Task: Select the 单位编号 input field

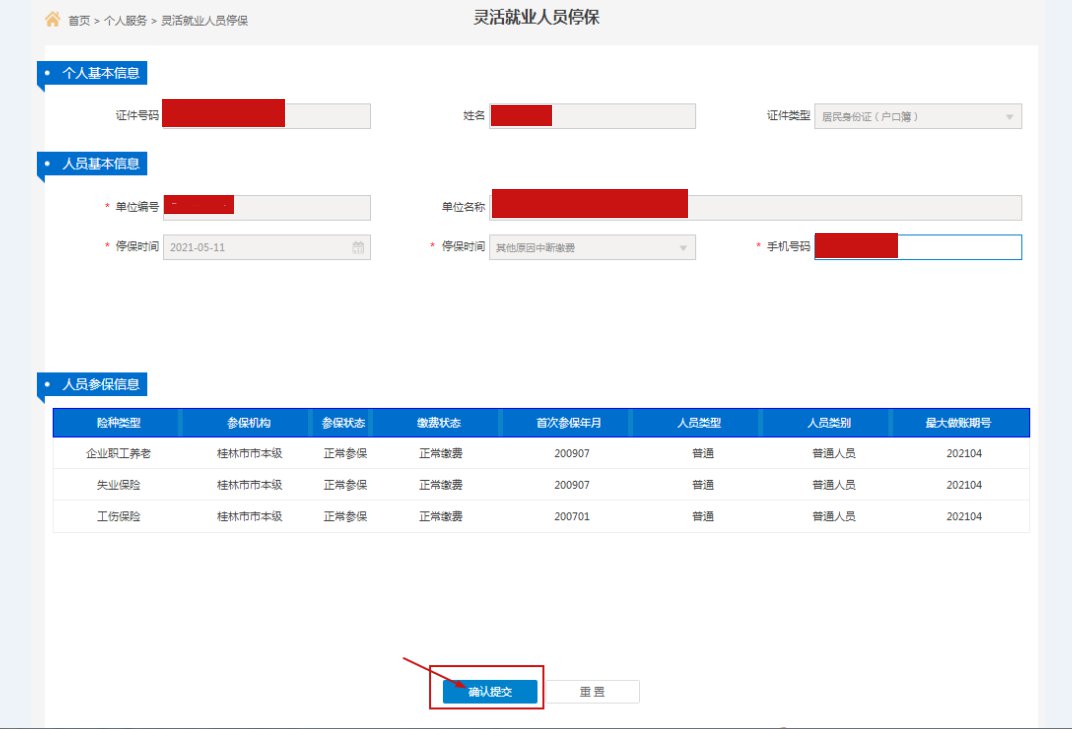Action: [301, 207]
